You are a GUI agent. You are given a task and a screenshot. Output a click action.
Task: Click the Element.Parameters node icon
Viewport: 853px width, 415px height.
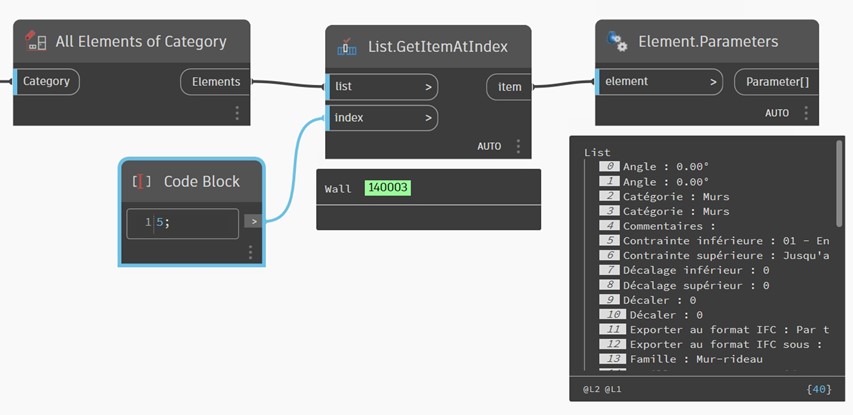617,42
